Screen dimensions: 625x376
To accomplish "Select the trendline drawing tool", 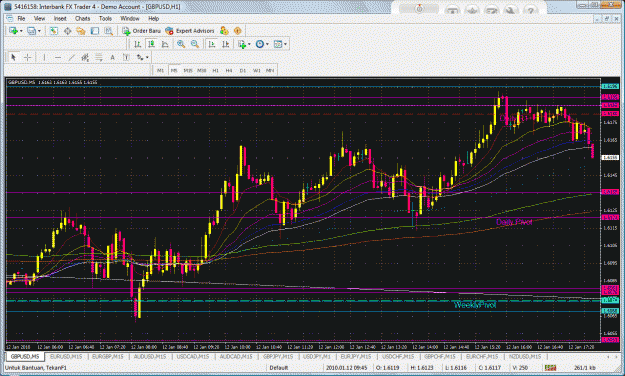I will tap(71, 57).
